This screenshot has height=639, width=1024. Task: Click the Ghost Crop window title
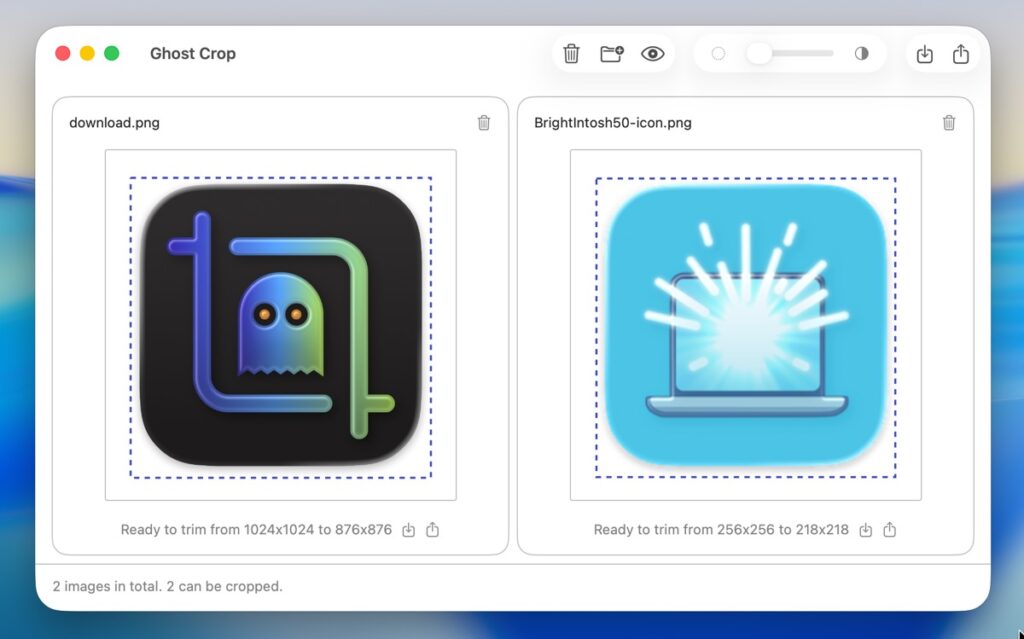tap(193, 54)
